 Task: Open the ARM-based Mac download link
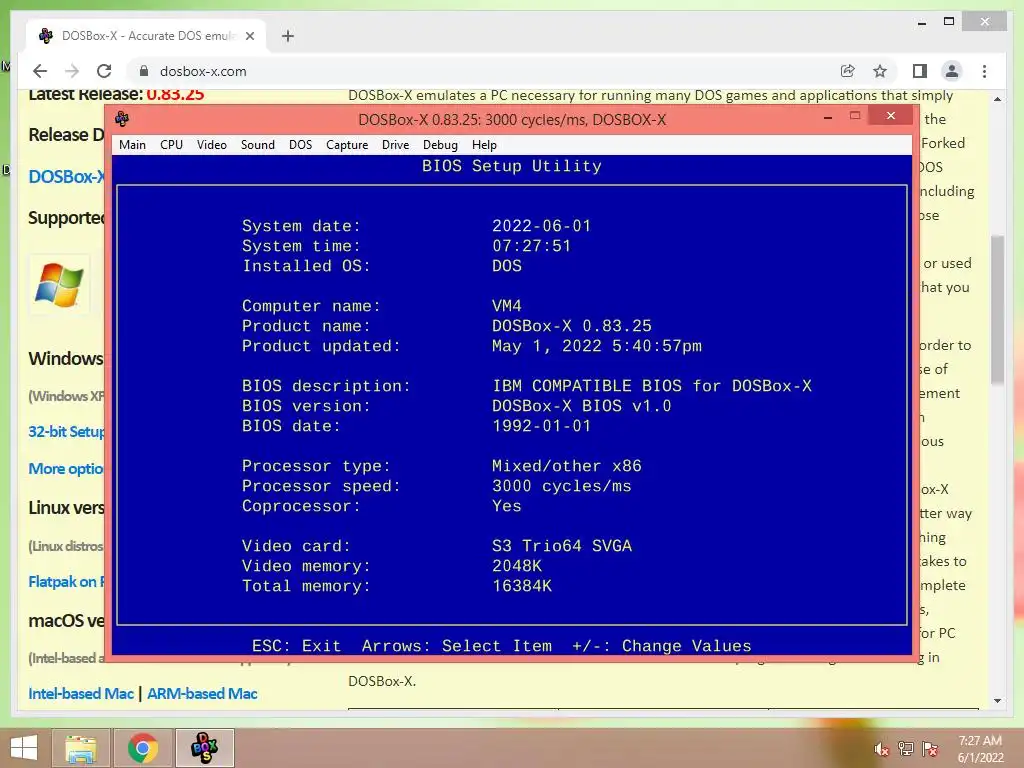202,694
